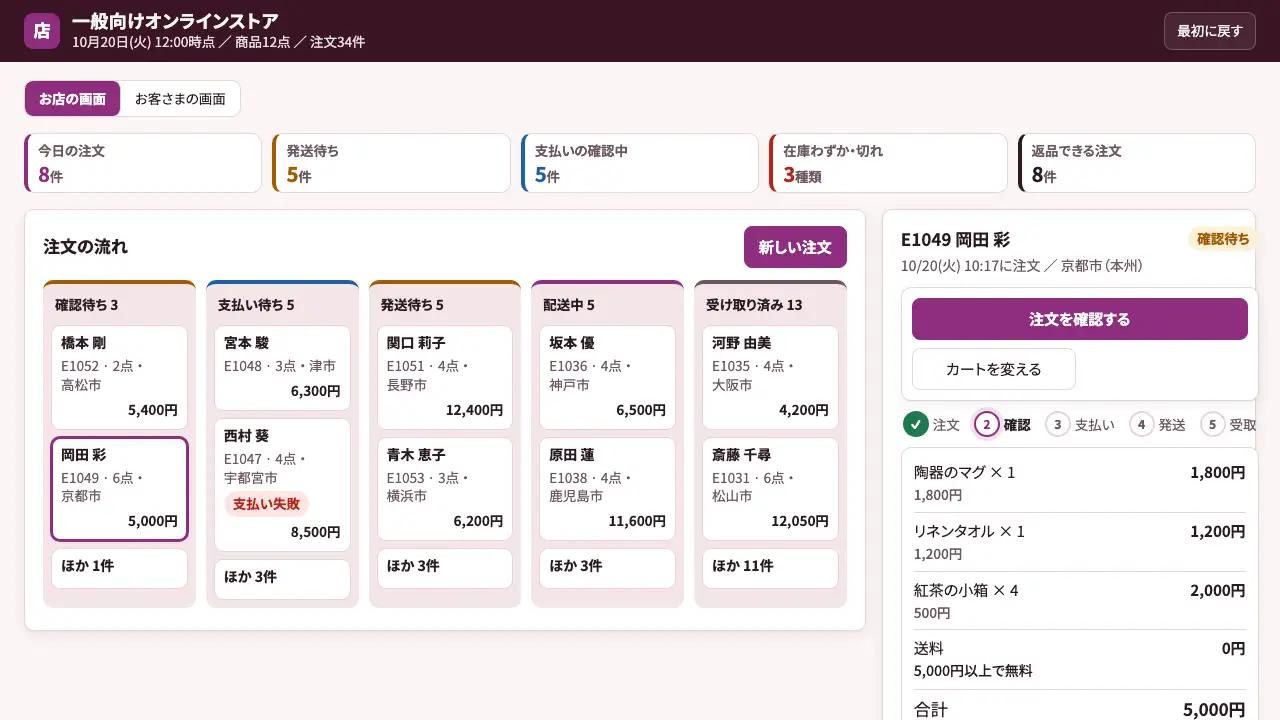Select order card 原田 蓮 E1038
Screen dimensions: 1280x720
[608, 489]
